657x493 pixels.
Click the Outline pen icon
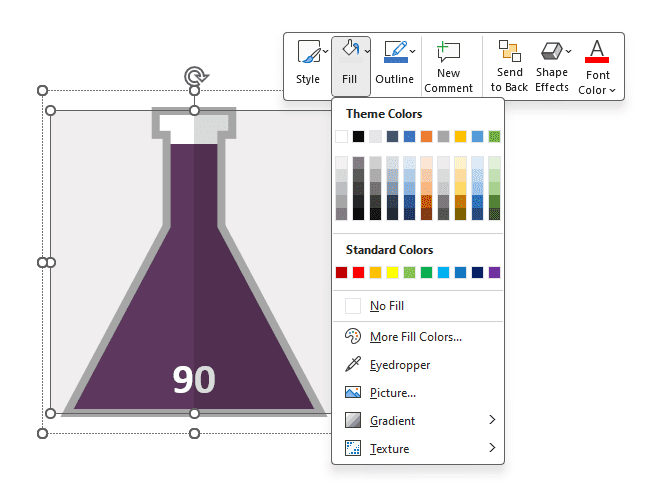(x=396, y=52)
